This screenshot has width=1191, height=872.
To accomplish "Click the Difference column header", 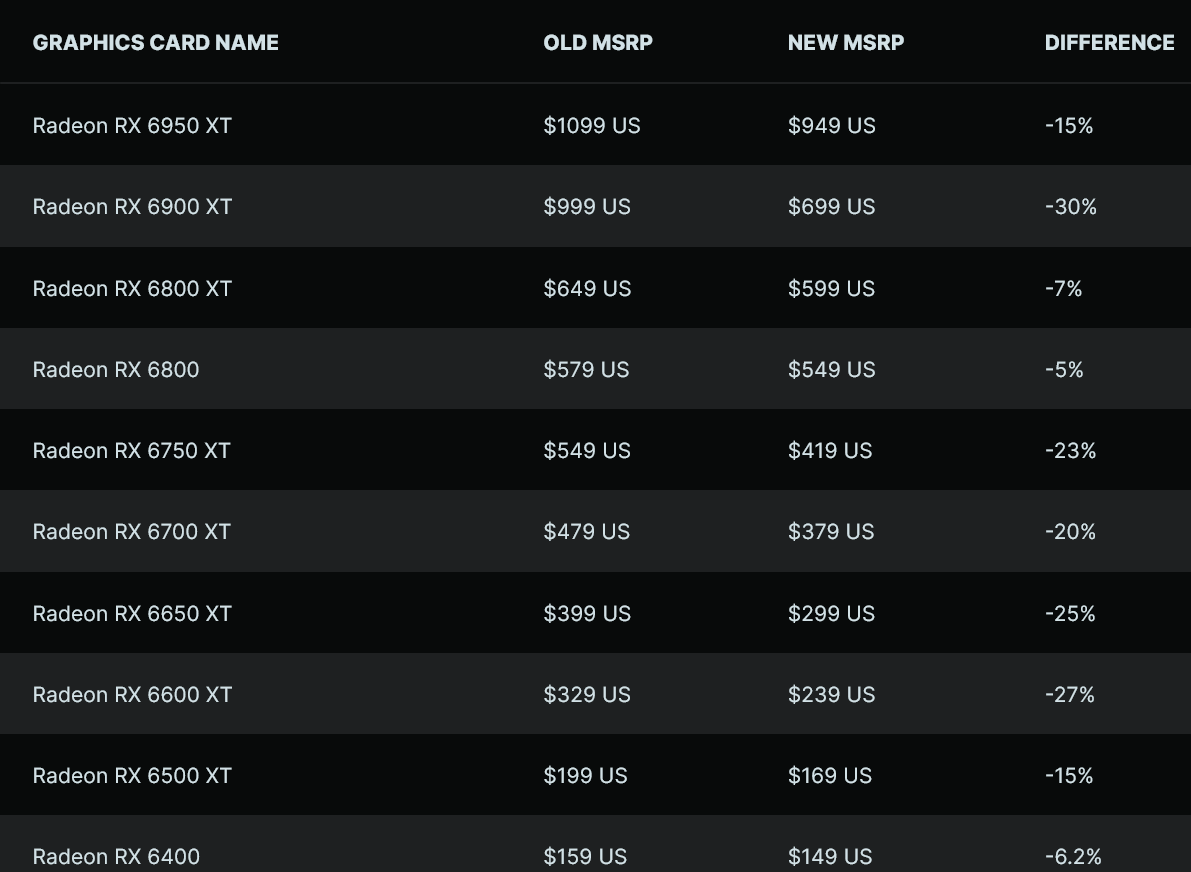I will (1109, 43).
